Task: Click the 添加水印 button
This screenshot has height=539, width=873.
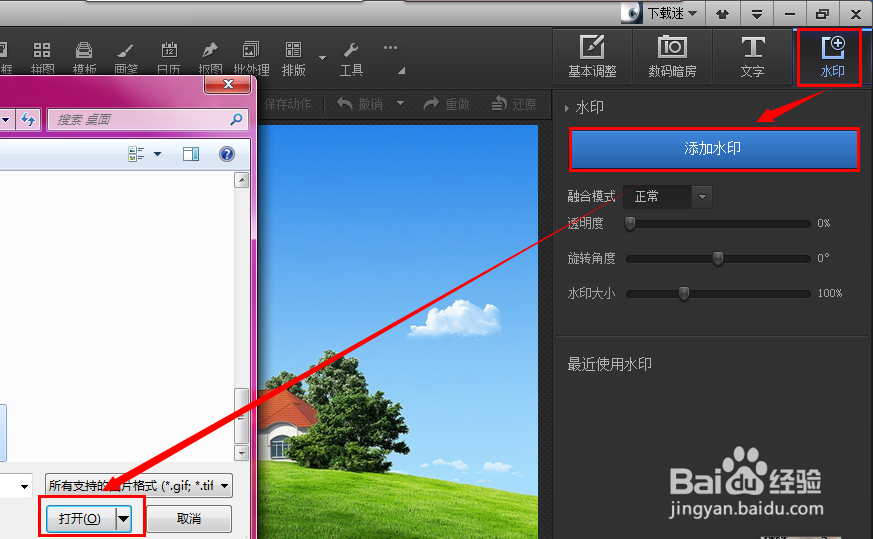Action: [713, 149]
